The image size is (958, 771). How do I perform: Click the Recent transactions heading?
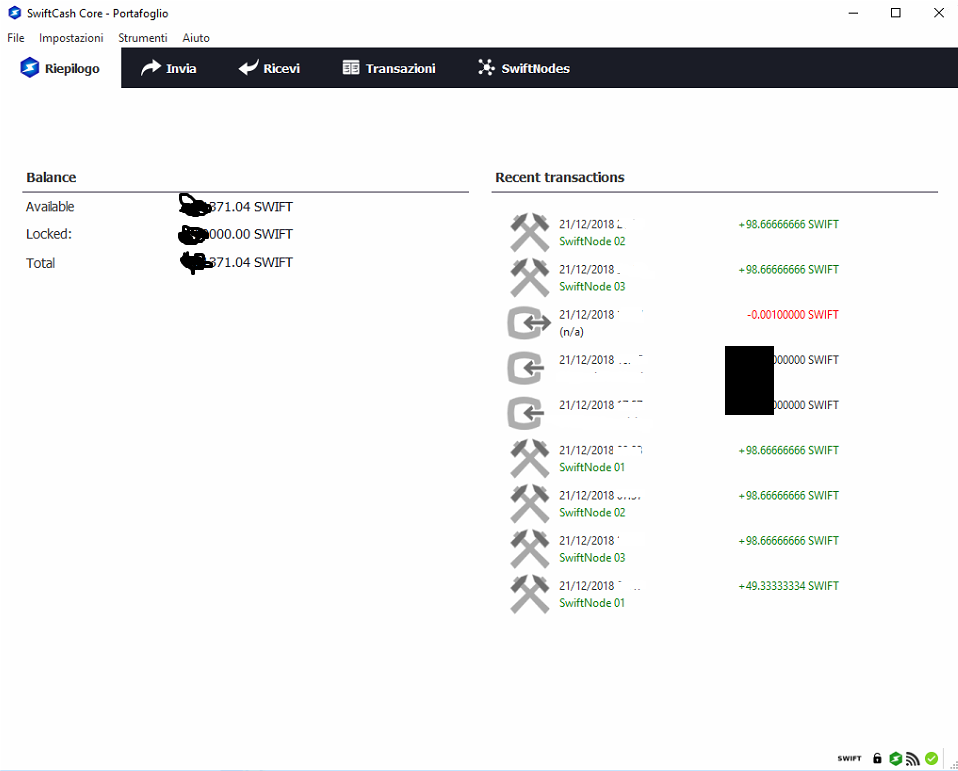tap(560, 177)
